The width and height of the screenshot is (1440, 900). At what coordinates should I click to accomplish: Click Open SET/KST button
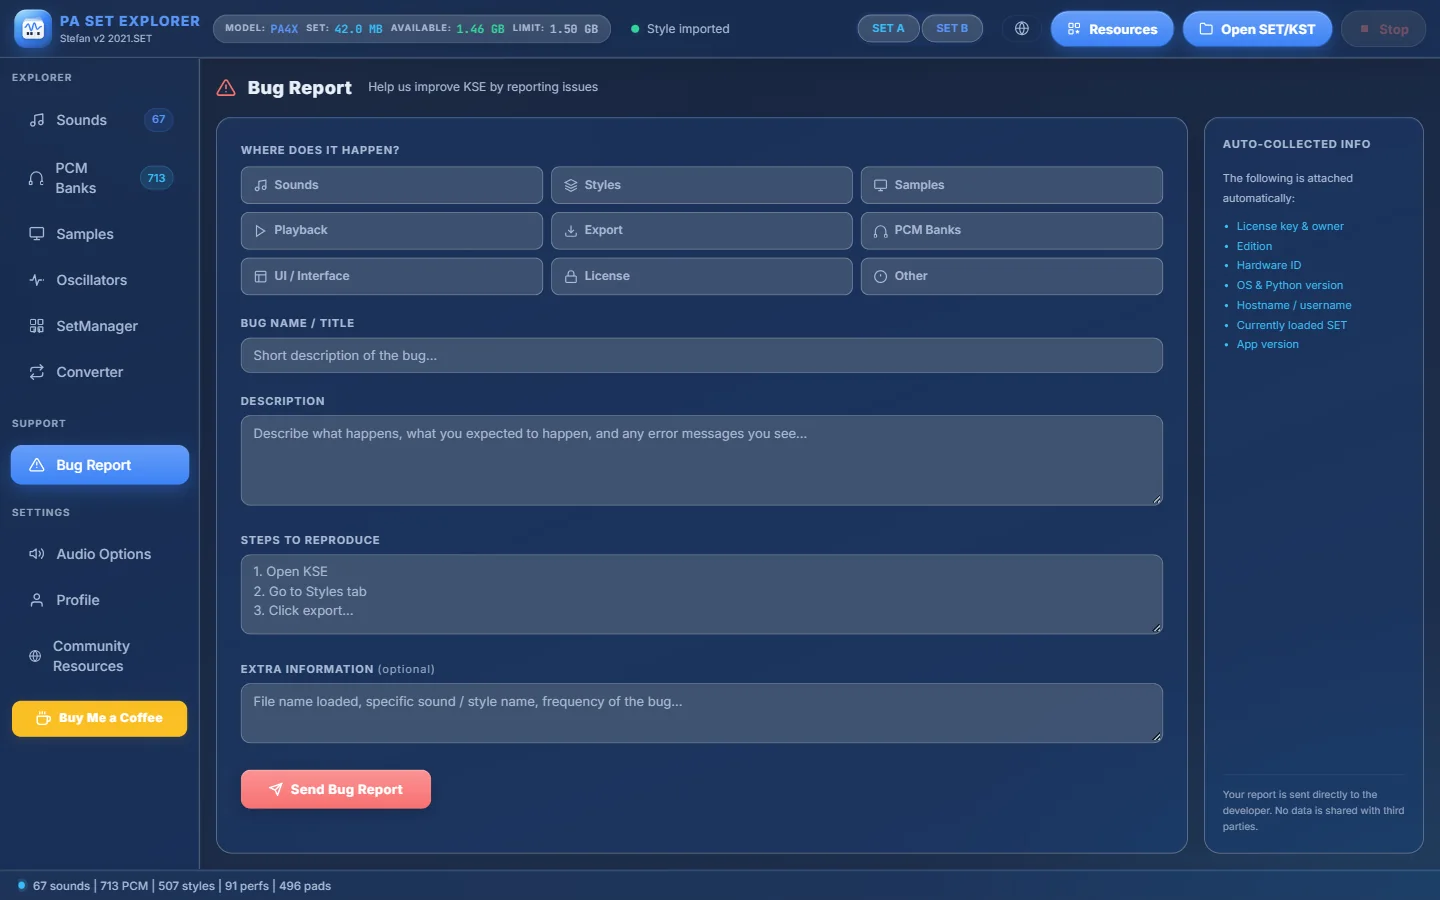[1257, 29]
